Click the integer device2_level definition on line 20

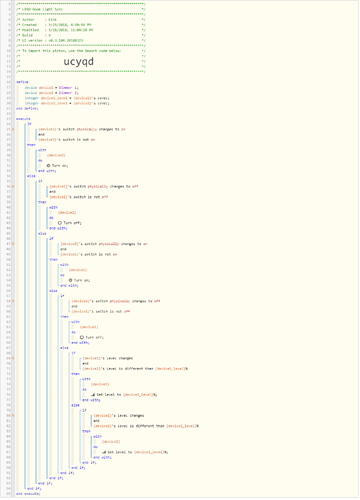point(67,103)
